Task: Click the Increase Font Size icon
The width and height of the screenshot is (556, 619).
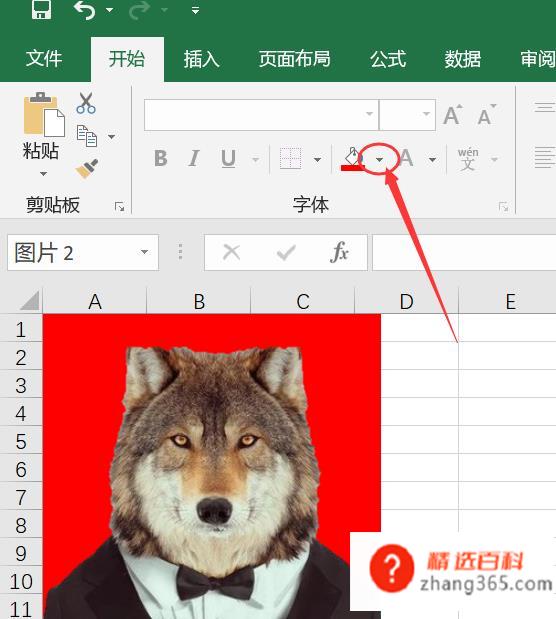Action: pos(453,114)
